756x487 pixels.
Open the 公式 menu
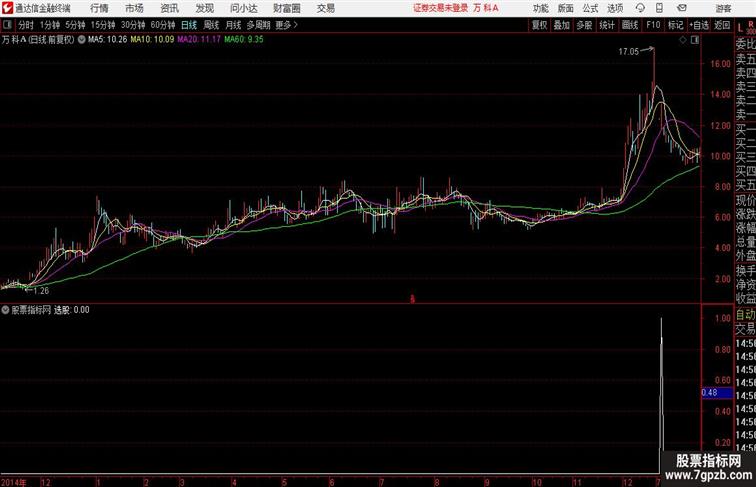590,8
